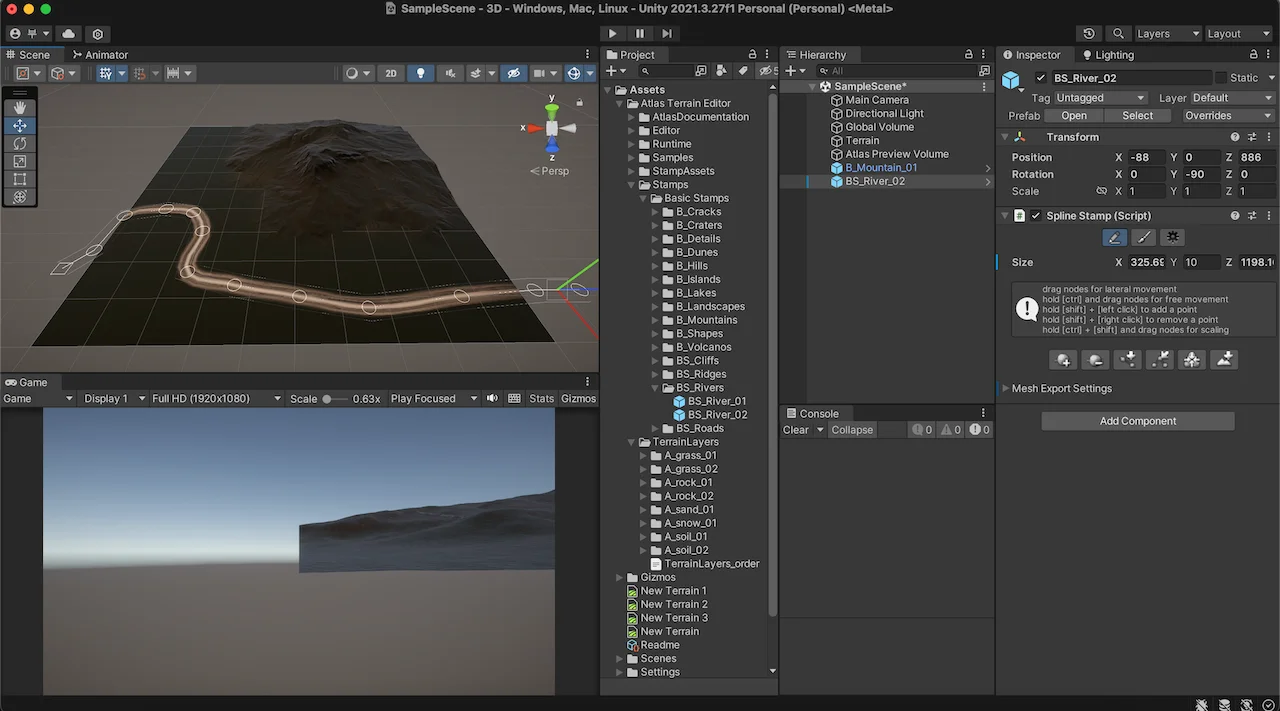The image size is (1280, 711).
Task: Select the Hand (view) tool
Action: (x=19, y=108)
